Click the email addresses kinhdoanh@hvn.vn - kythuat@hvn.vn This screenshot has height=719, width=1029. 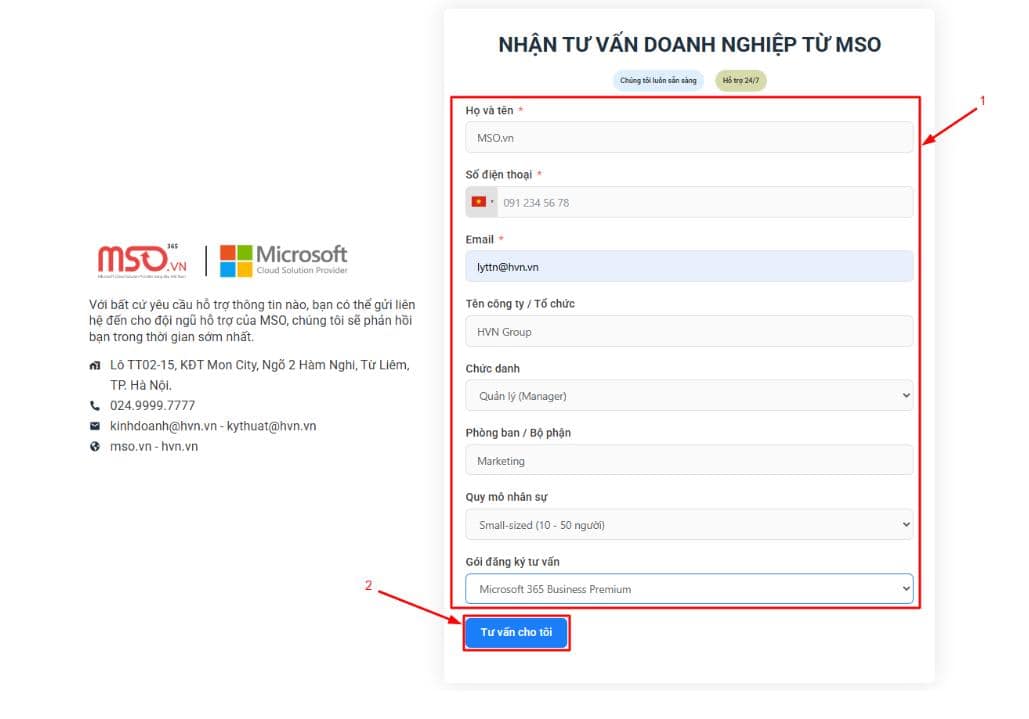[x=213, y=426]
